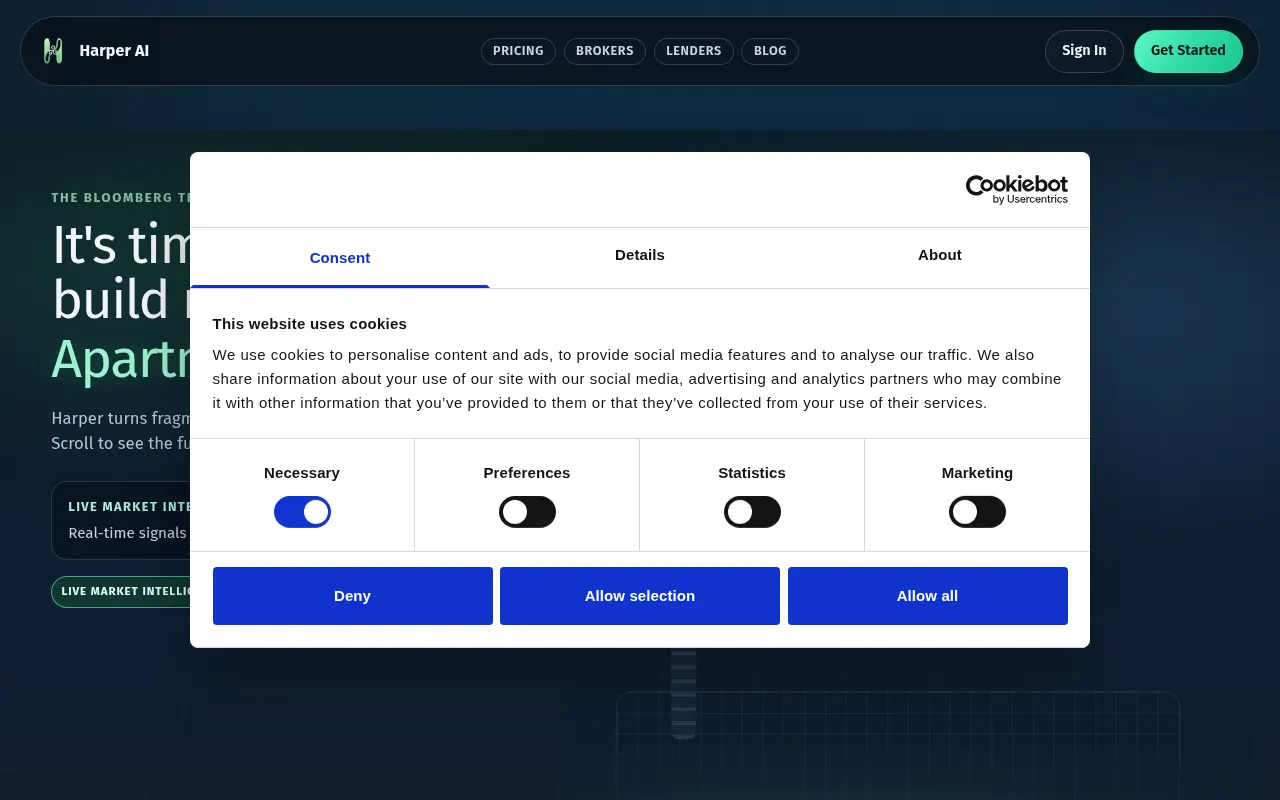Click the Harper AI brand name
Viewport: 1280px width, 800px height.
[x=114, y=51]
